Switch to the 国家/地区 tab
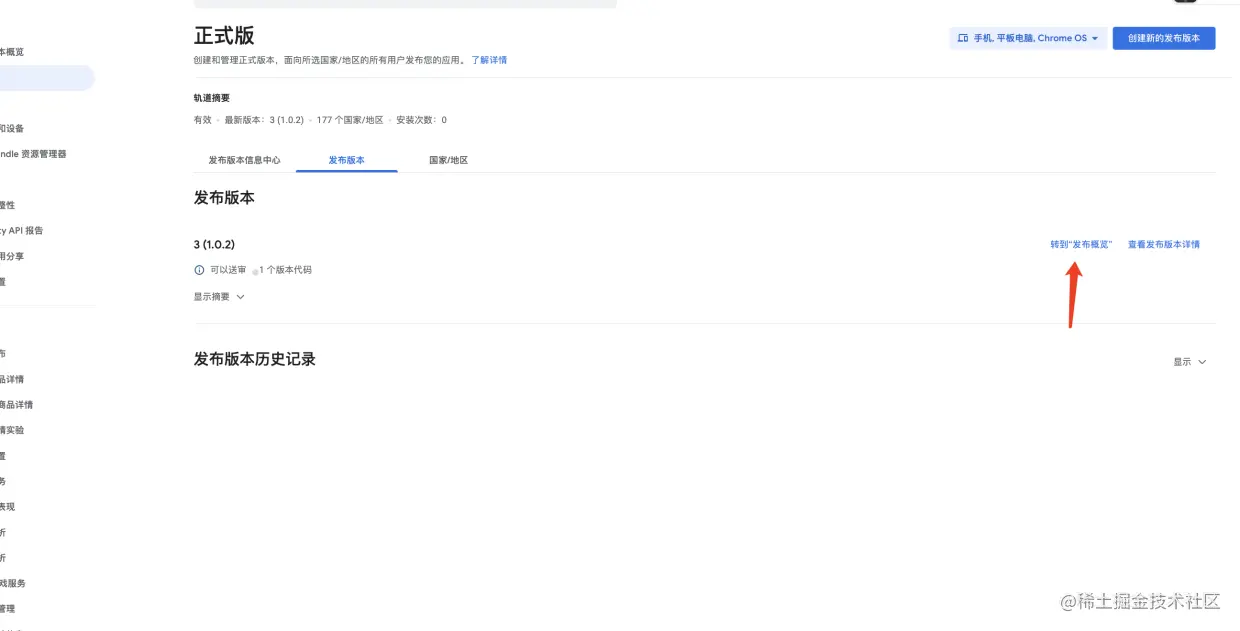Image resolution: width=1240 pixels, height=631 pixels. point(449,160)
